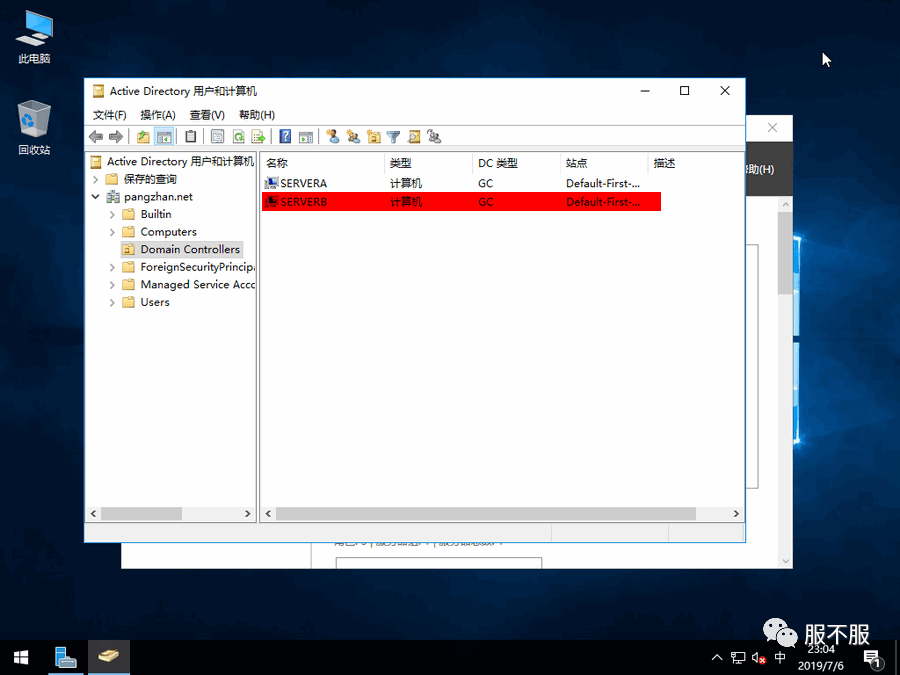Viewport: 900px width, 675px height.
Task: Select the SERVERA computer row
Action: tap(461, 183)
